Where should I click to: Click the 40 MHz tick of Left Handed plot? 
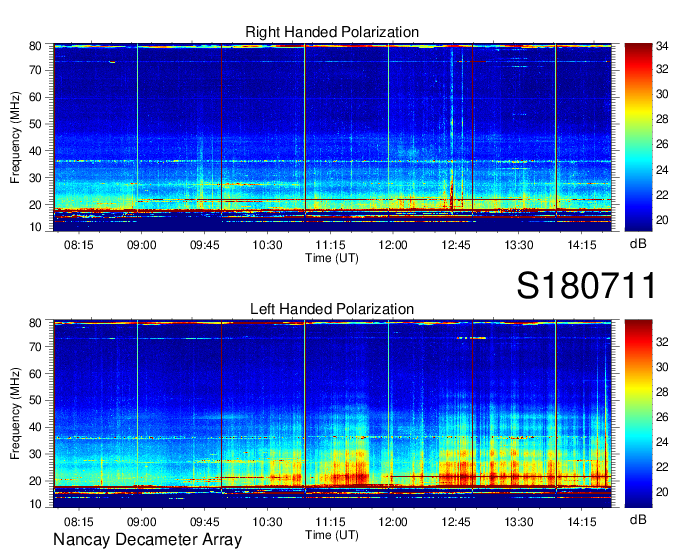coord(35,428)
